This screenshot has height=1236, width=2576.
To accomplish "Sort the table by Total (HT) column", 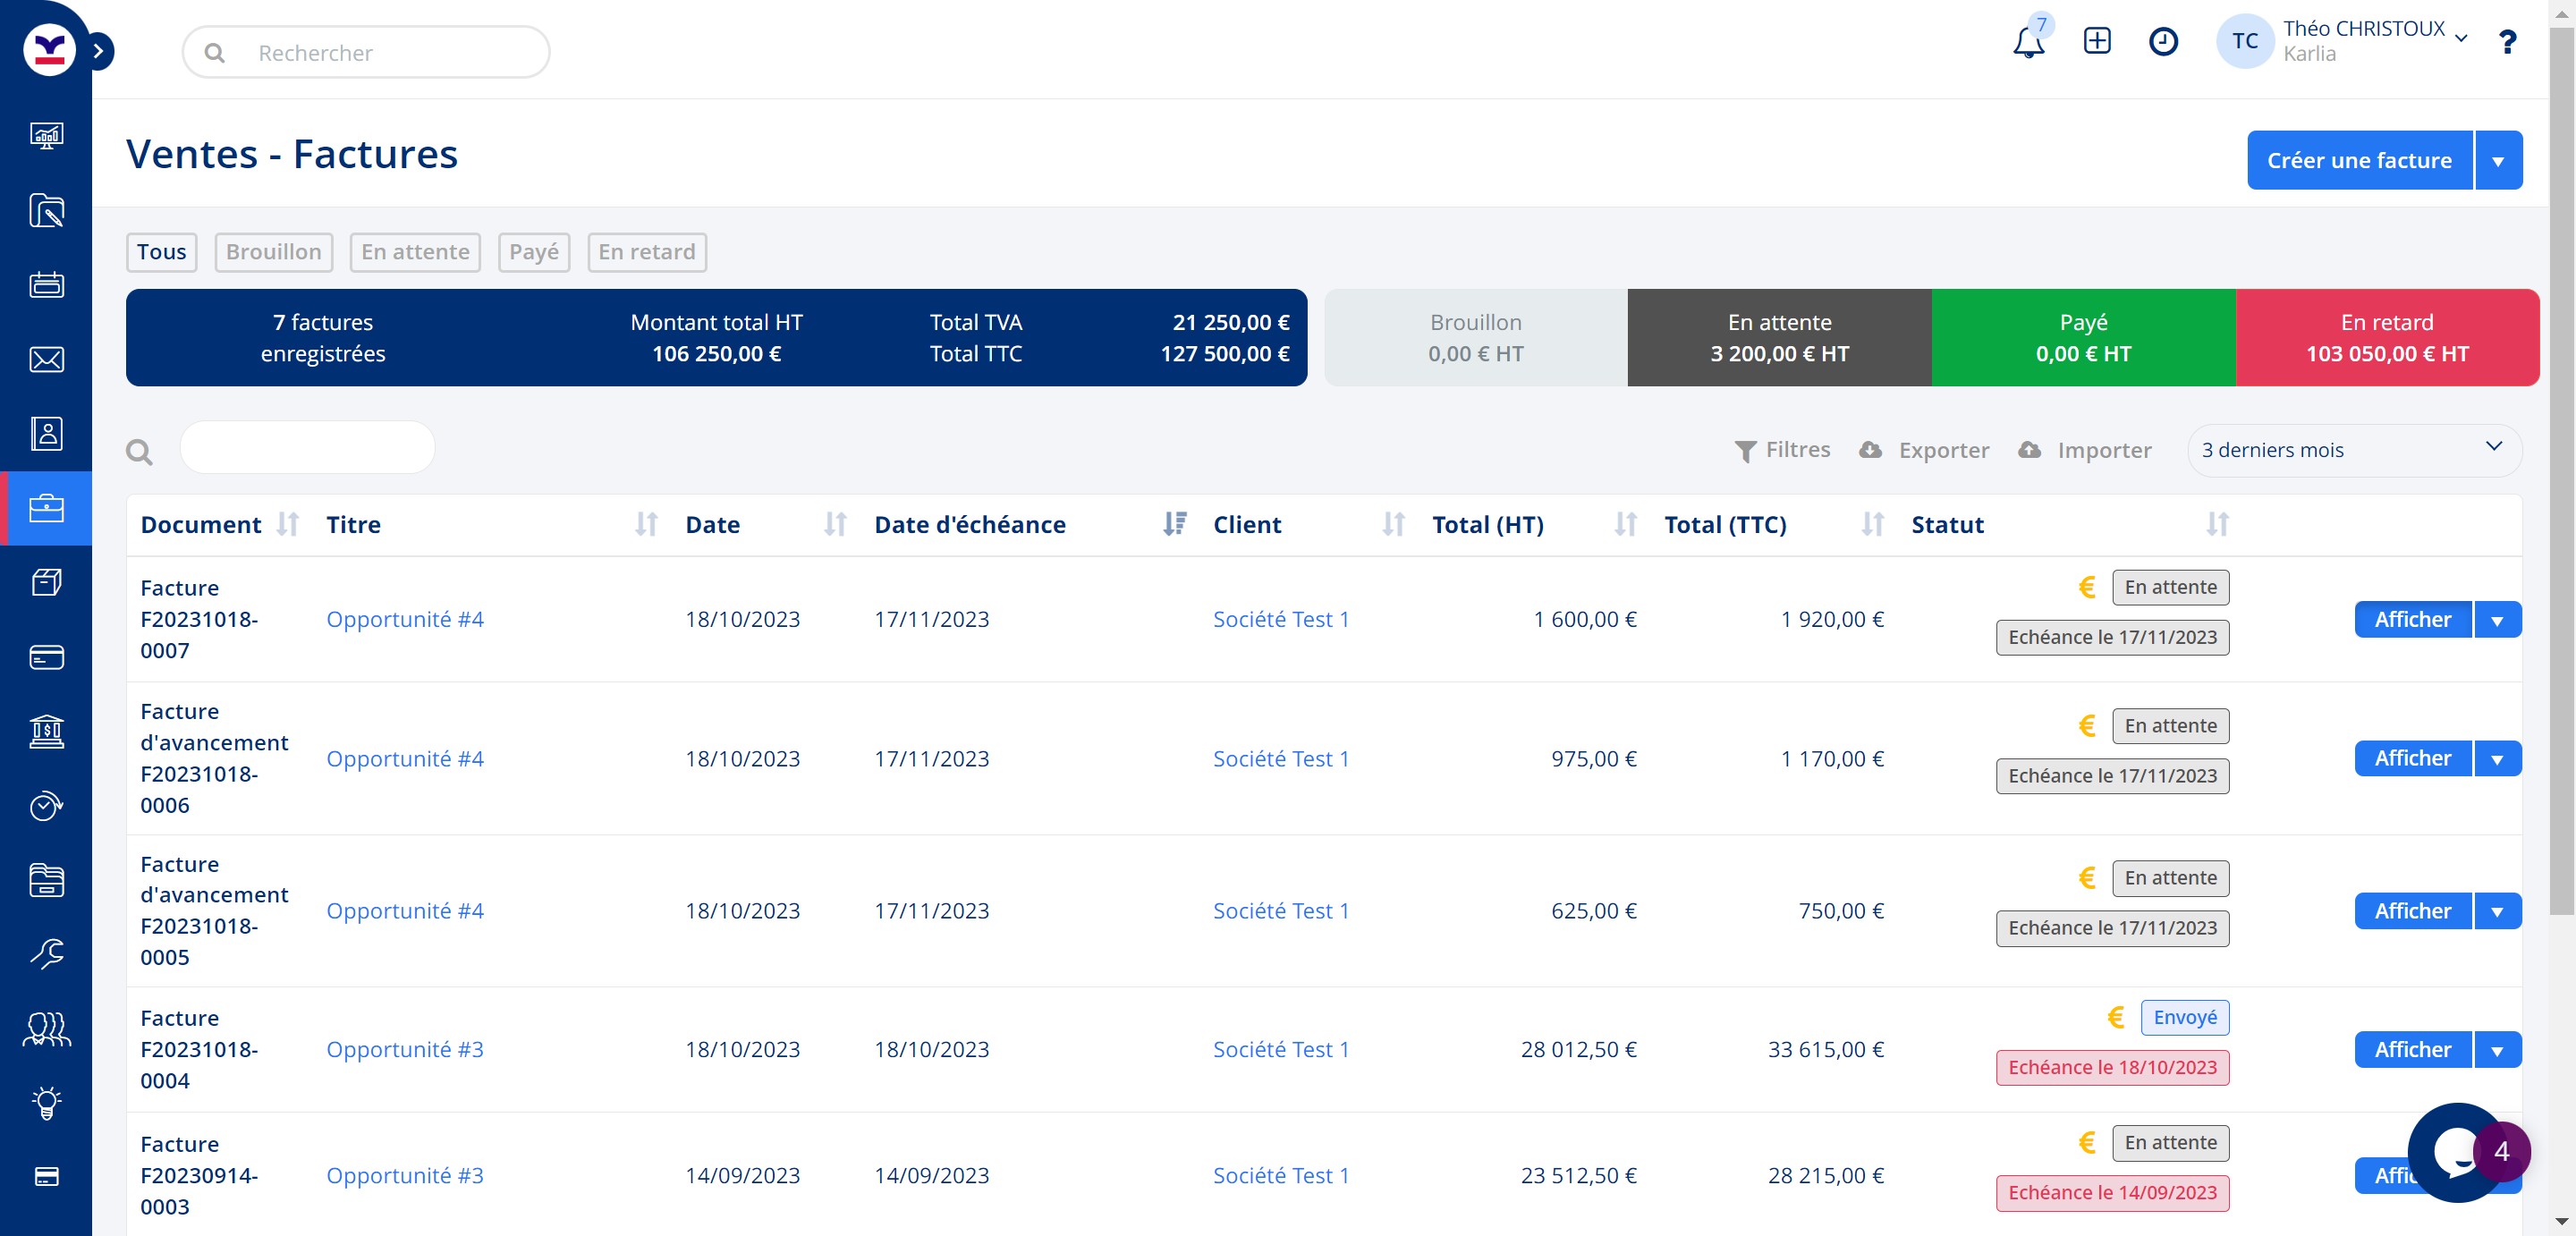I will [1625, 525].
